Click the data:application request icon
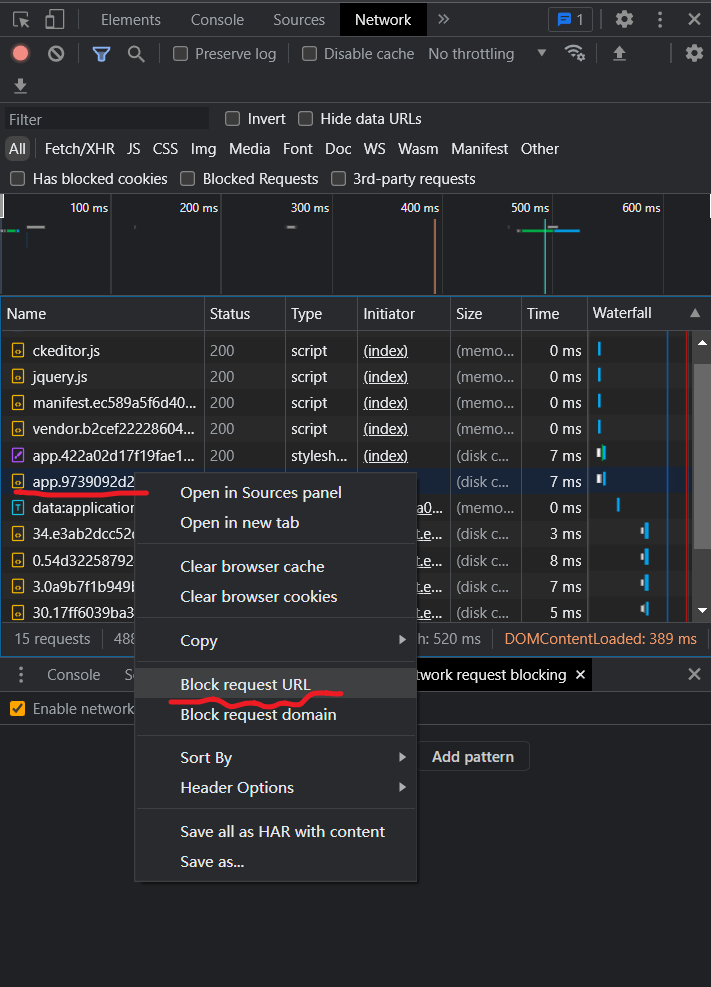The height and width of the screenshot is (987, 711). (x=18, y=507)
